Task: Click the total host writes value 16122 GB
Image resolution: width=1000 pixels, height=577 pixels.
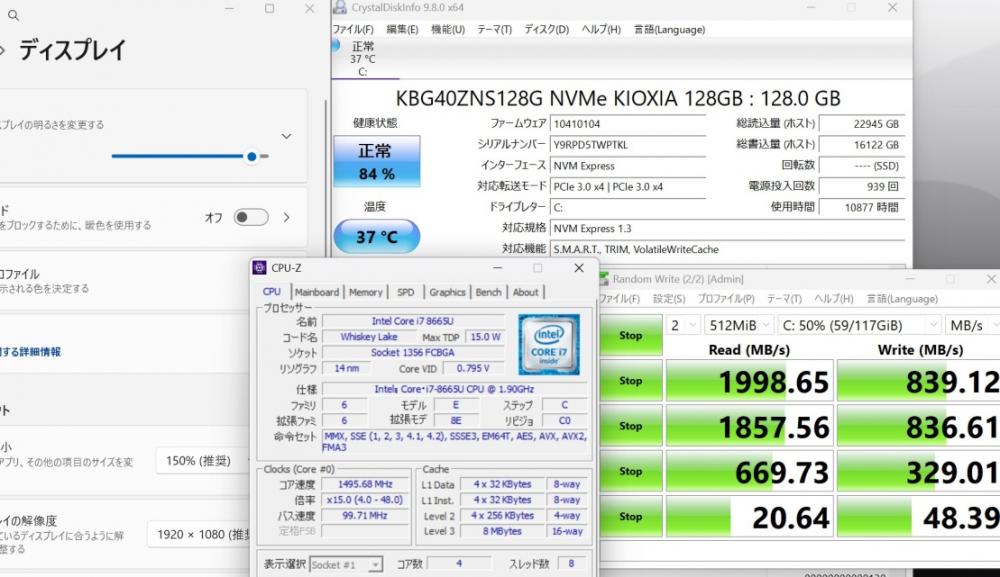Action: 862,145
